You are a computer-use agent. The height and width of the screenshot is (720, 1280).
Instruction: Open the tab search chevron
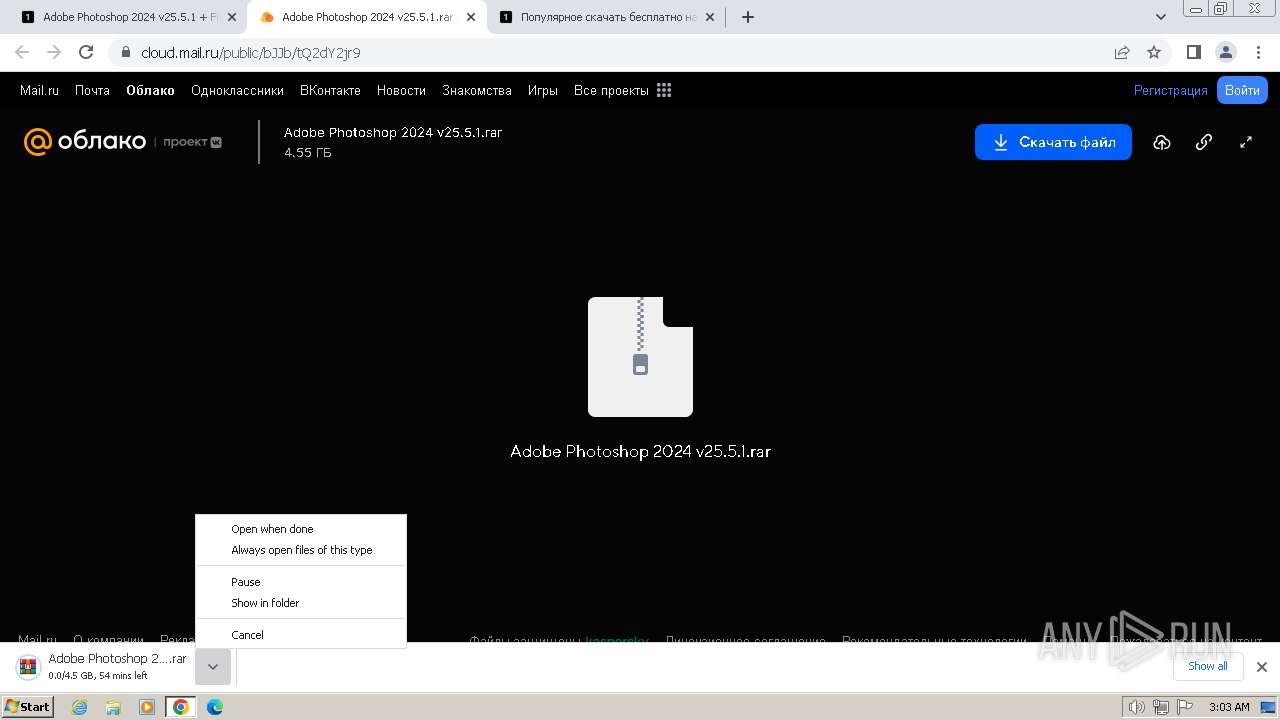[x=1161, y=17]
